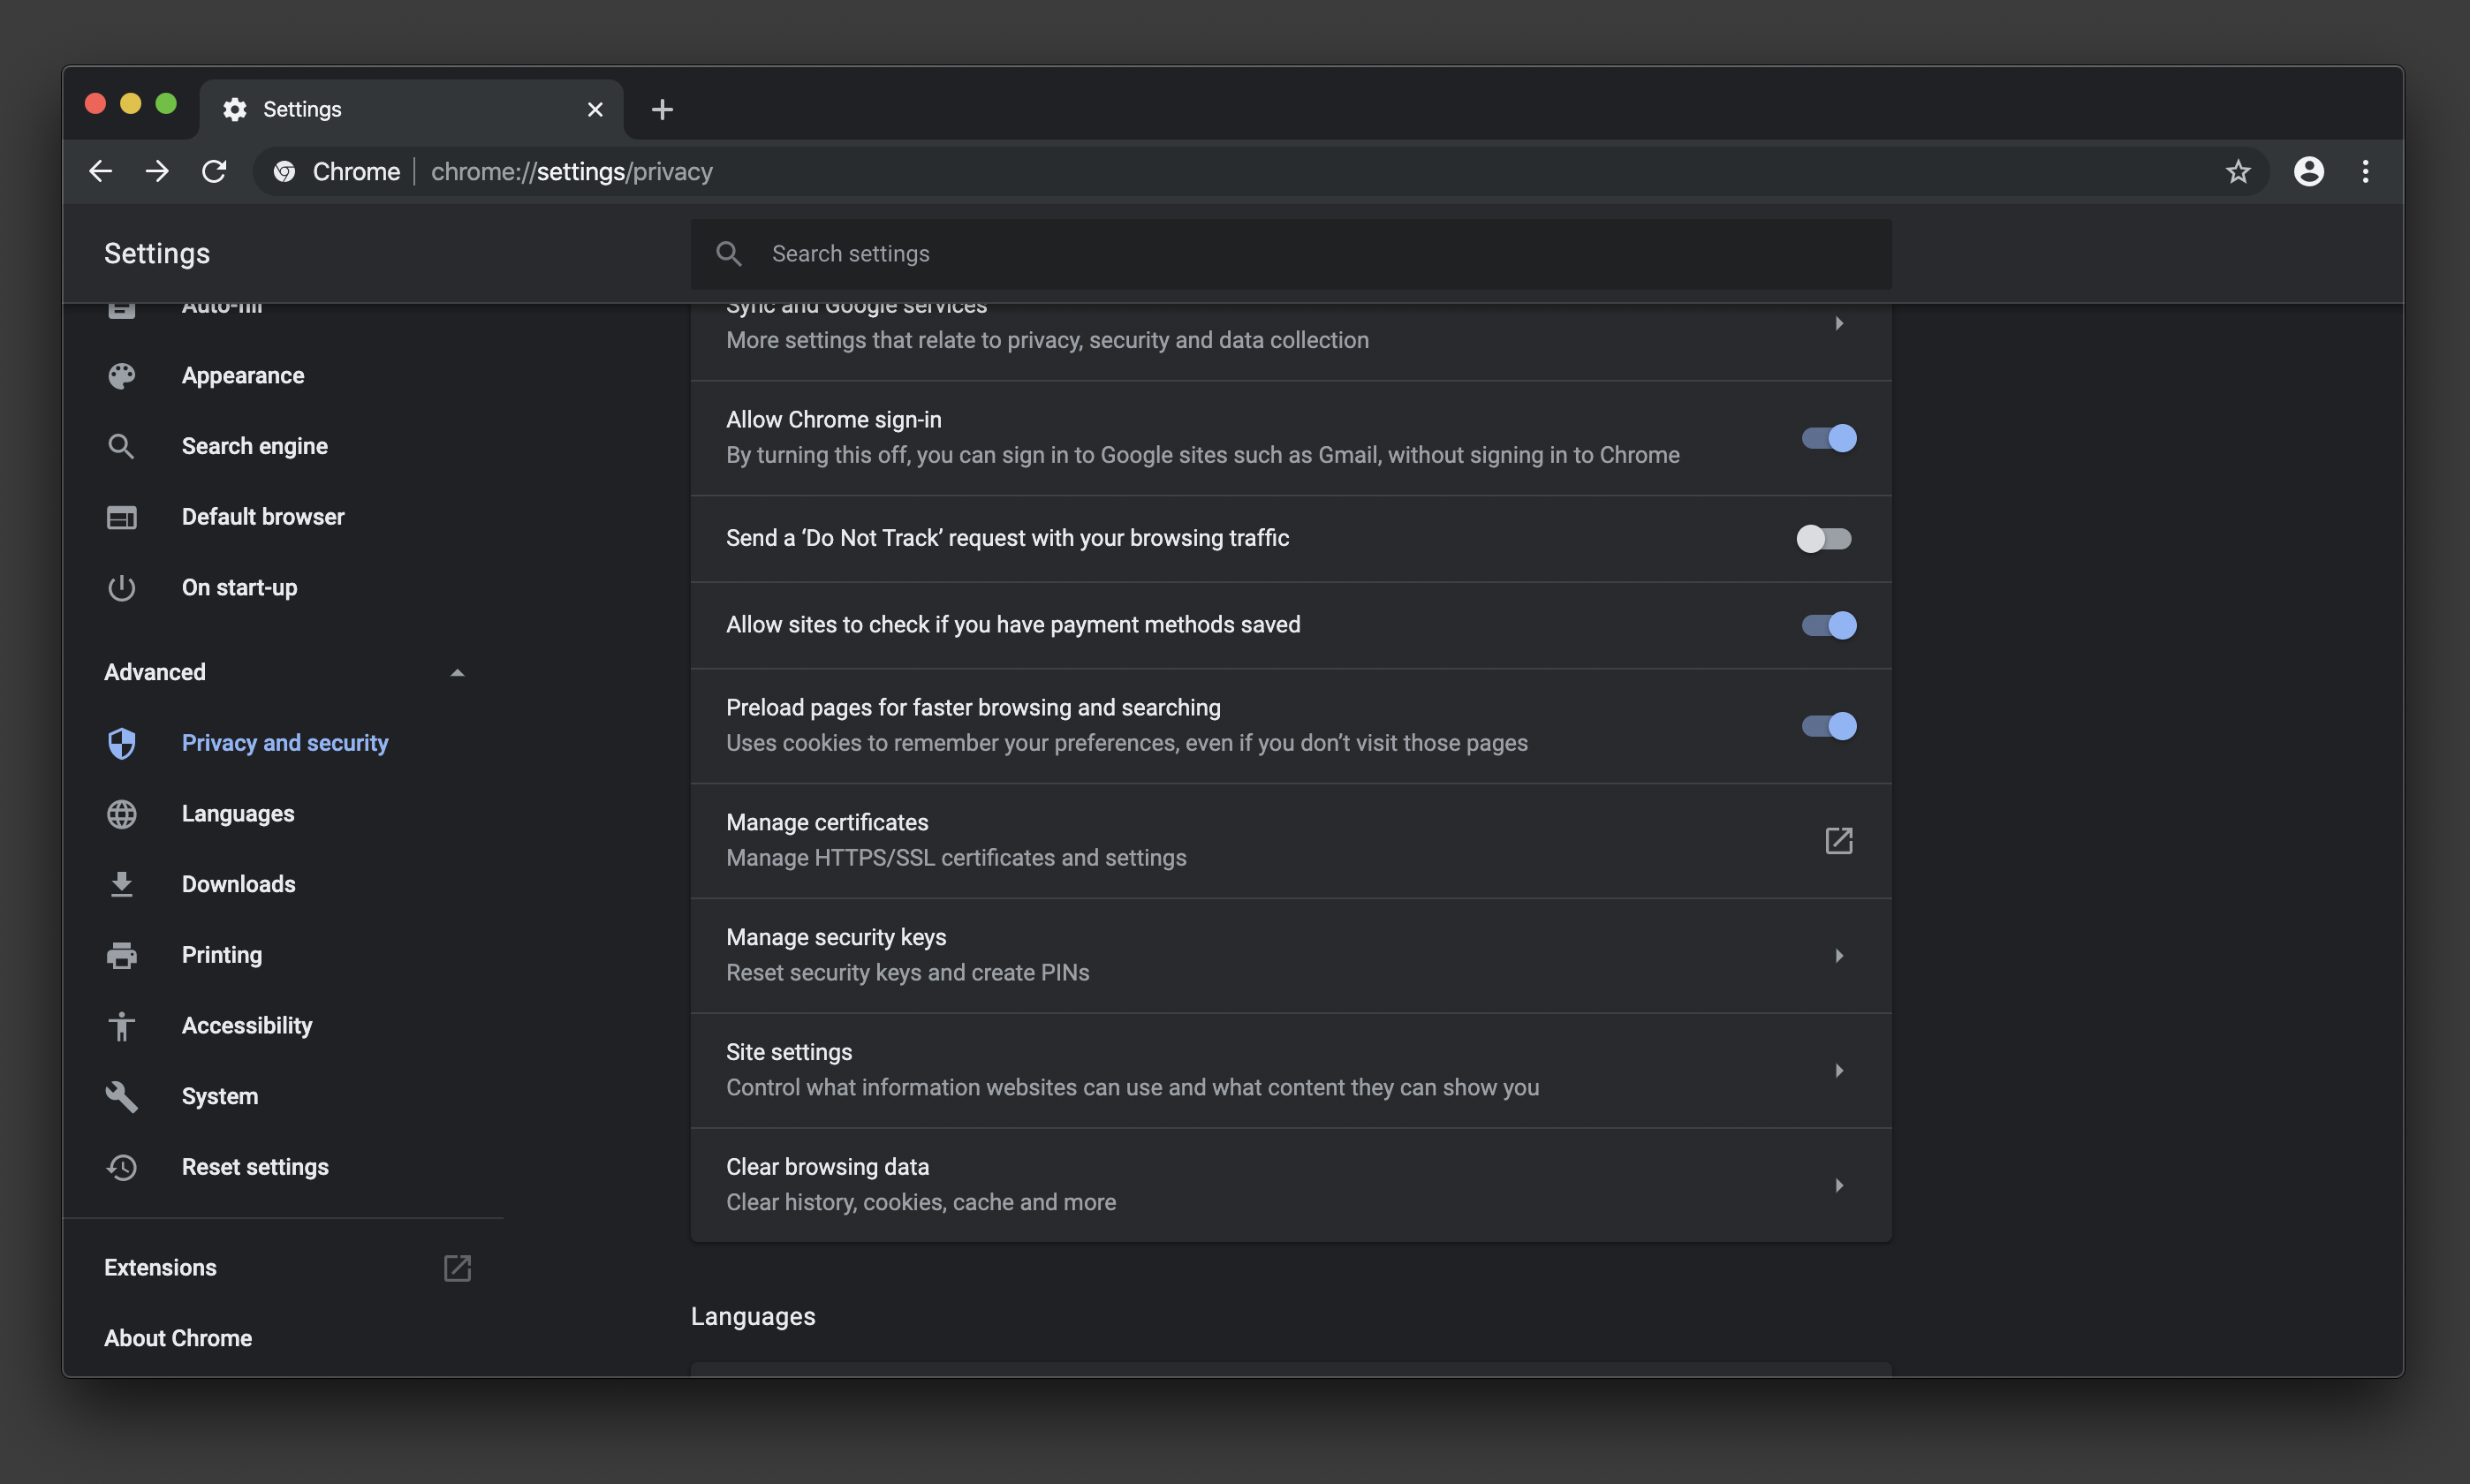Screen dimensions: 2470x1484
Task: Enable the Do Not Track toggle
Action: click(1823, 538)
